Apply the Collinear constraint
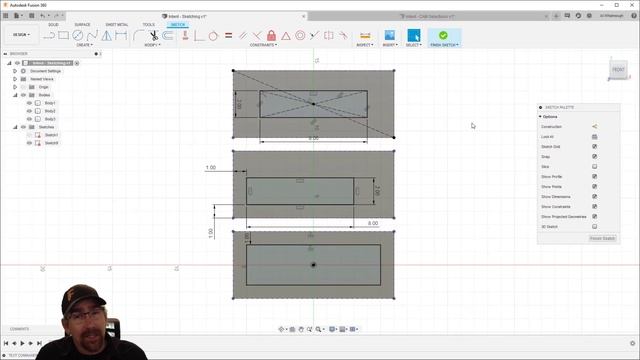This screenshot has height=360, width=640. pos(314,36)
